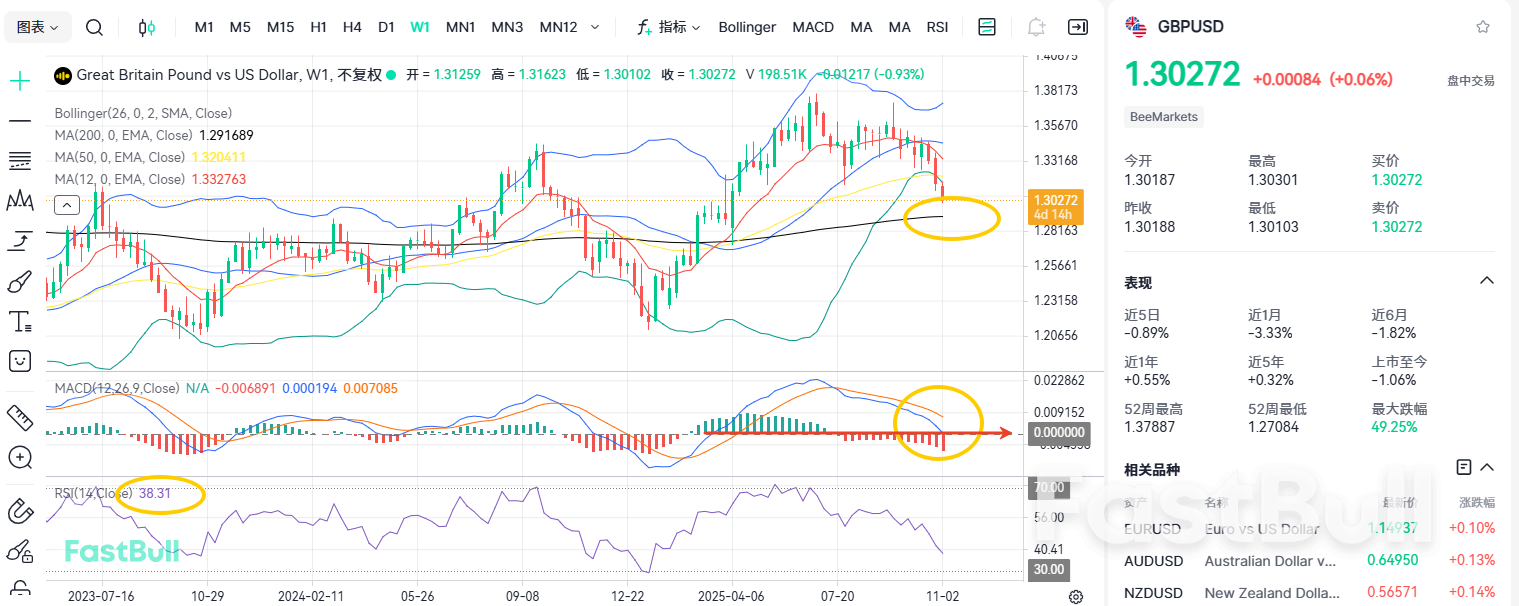Toggle the drawing lock tool
This screenshot has height=606, width=1519.
click(x=19, y=590)
